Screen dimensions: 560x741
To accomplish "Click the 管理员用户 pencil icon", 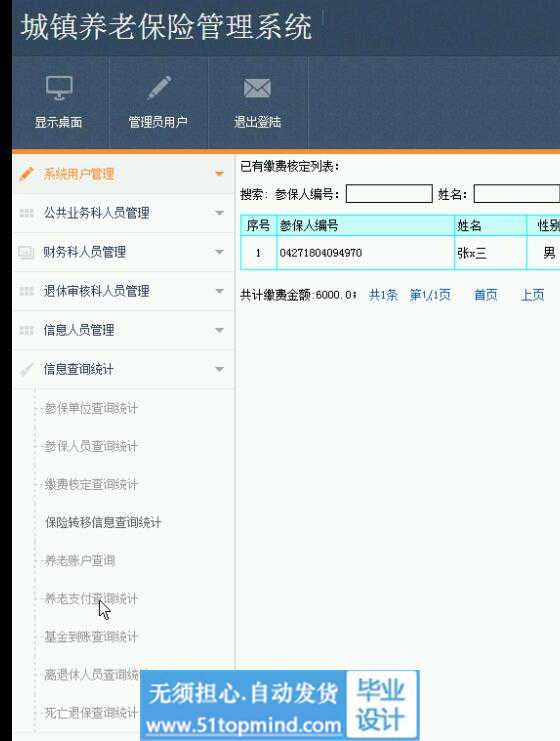I will 159,87.
